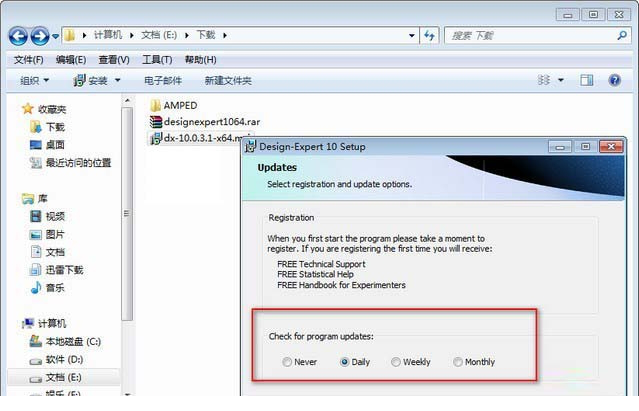
Task: Click the navigation pane scrollbar up arrow
Action: (127, 100)
